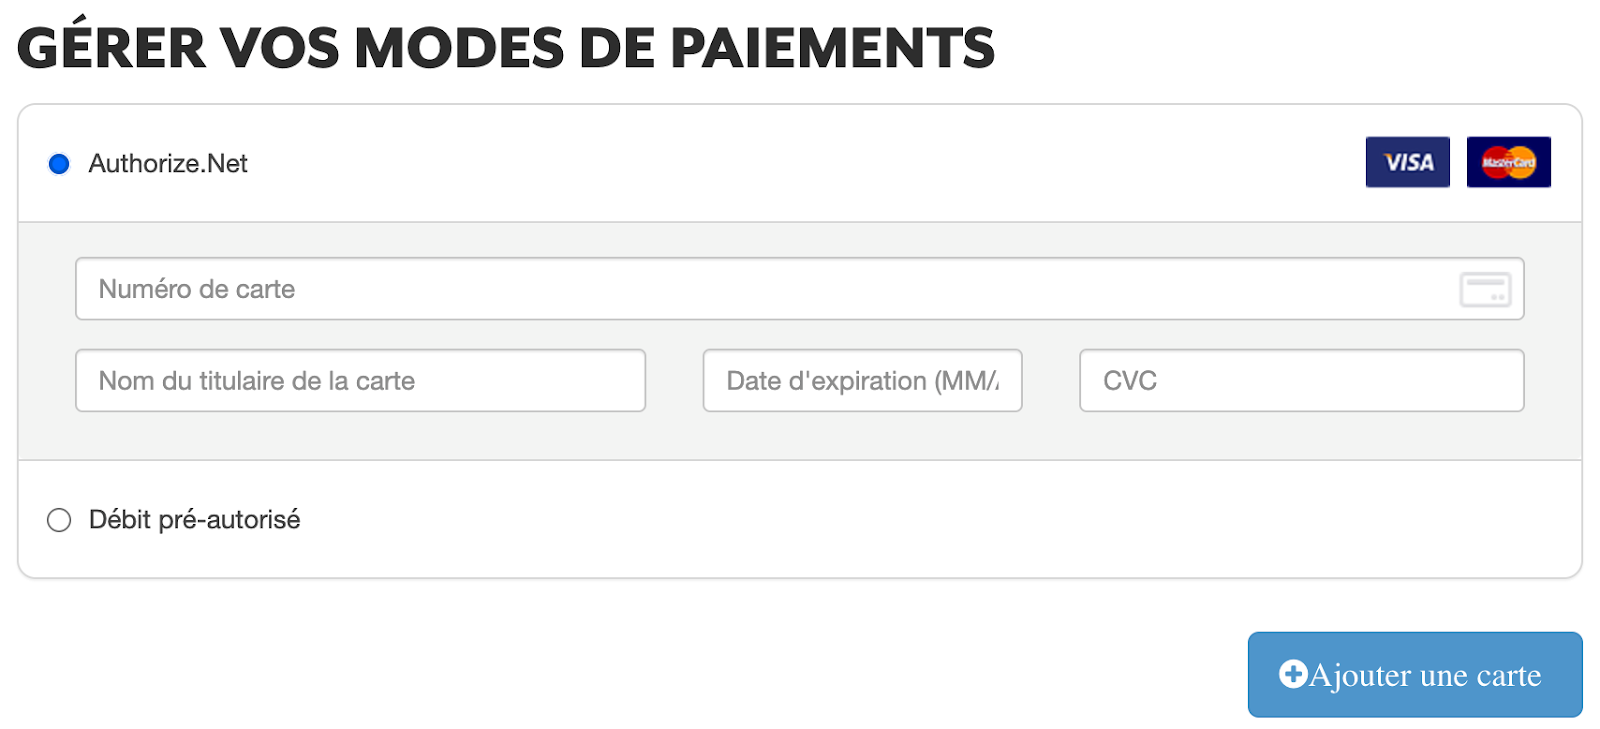Viewport: 1600px width, 729px height.
Task: Select the Débit pré-autorisé radio button
Action: coord(59,520)
